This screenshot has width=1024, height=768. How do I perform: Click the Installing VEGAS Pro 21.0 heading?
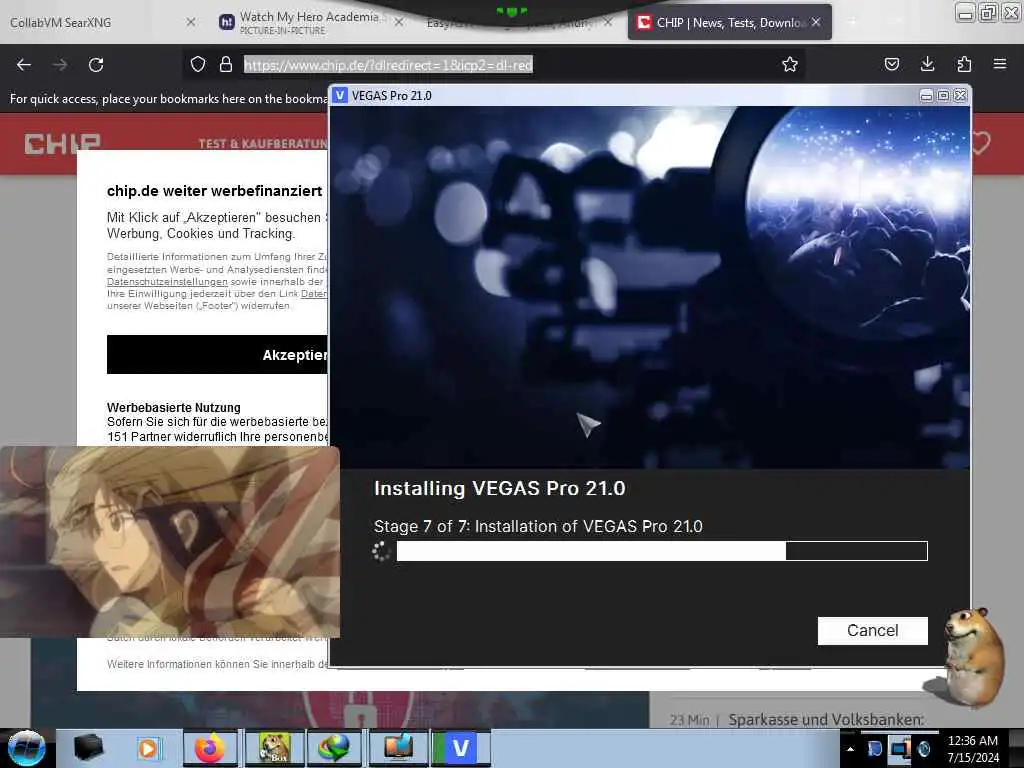coord(500,488)
